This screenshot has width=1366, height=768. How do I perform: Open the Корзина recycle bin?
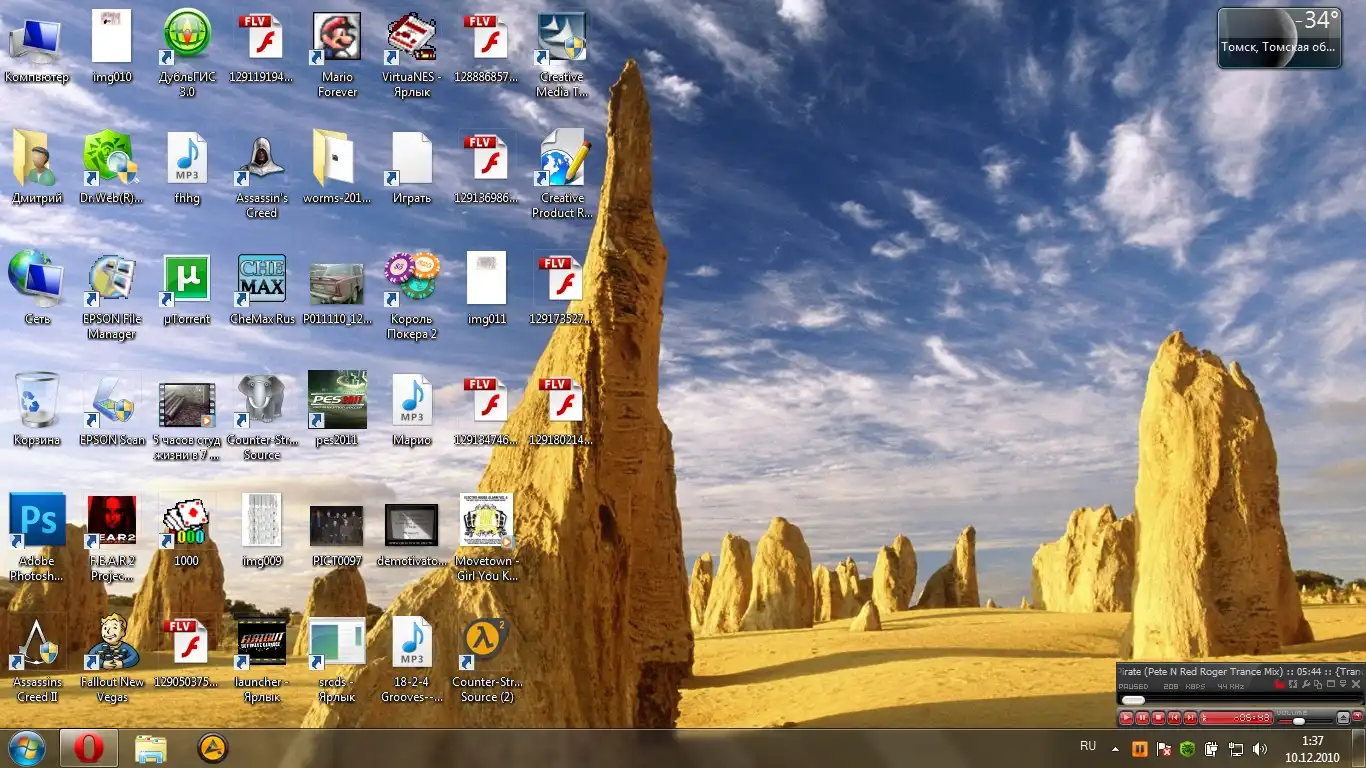(37, 401)
